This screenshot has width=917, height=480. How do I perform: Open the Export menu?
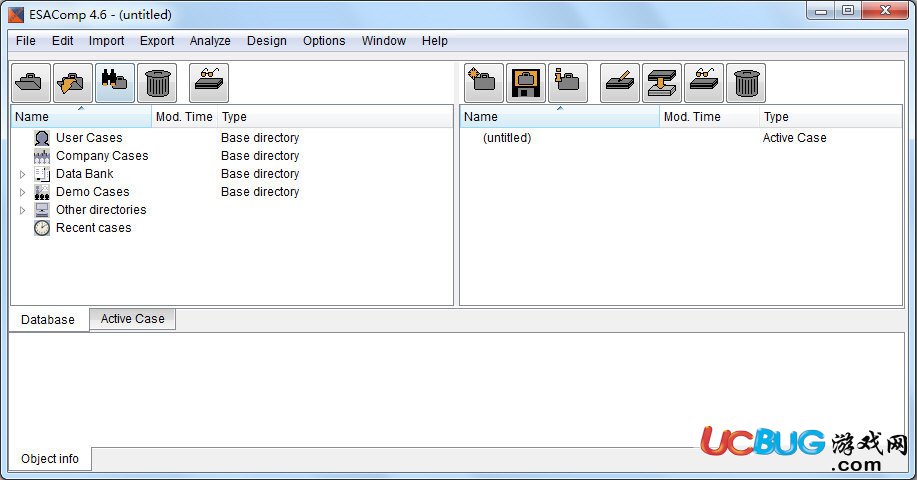(157, 41)
